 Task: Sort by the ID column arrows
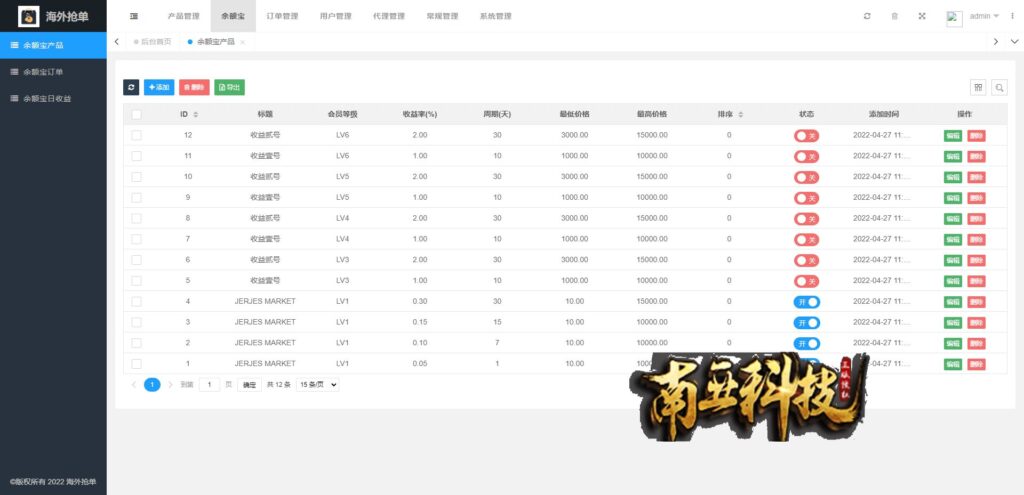(195, 115)
